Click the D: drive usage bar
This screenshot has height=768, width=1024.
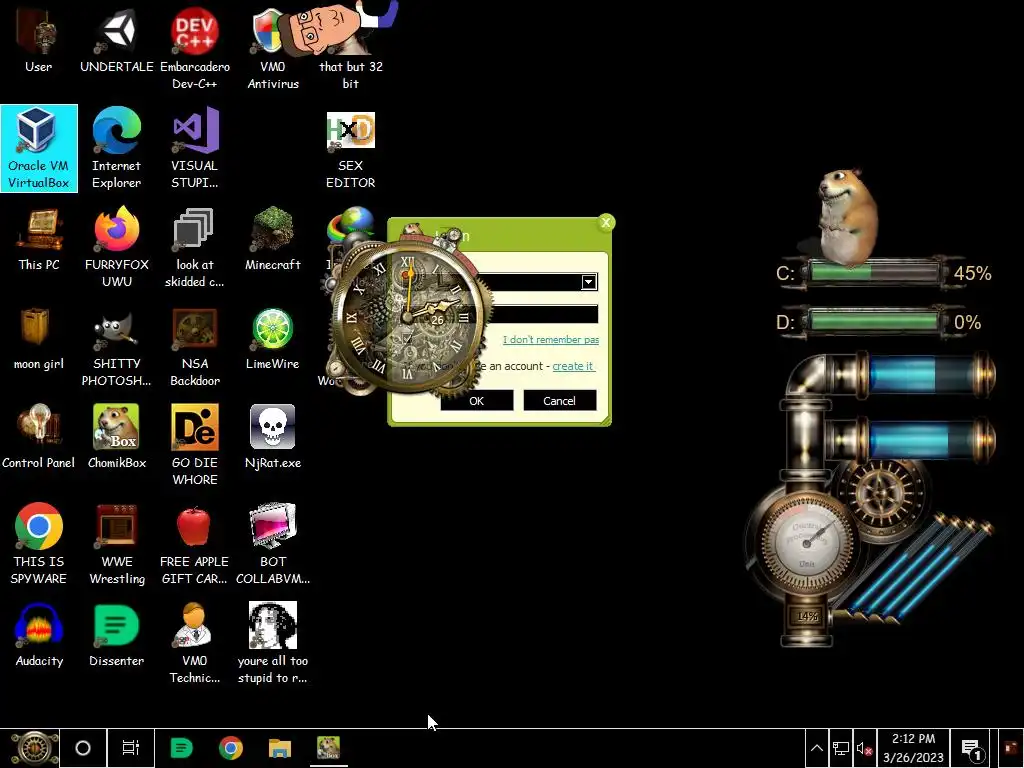[x=874, y=321]
